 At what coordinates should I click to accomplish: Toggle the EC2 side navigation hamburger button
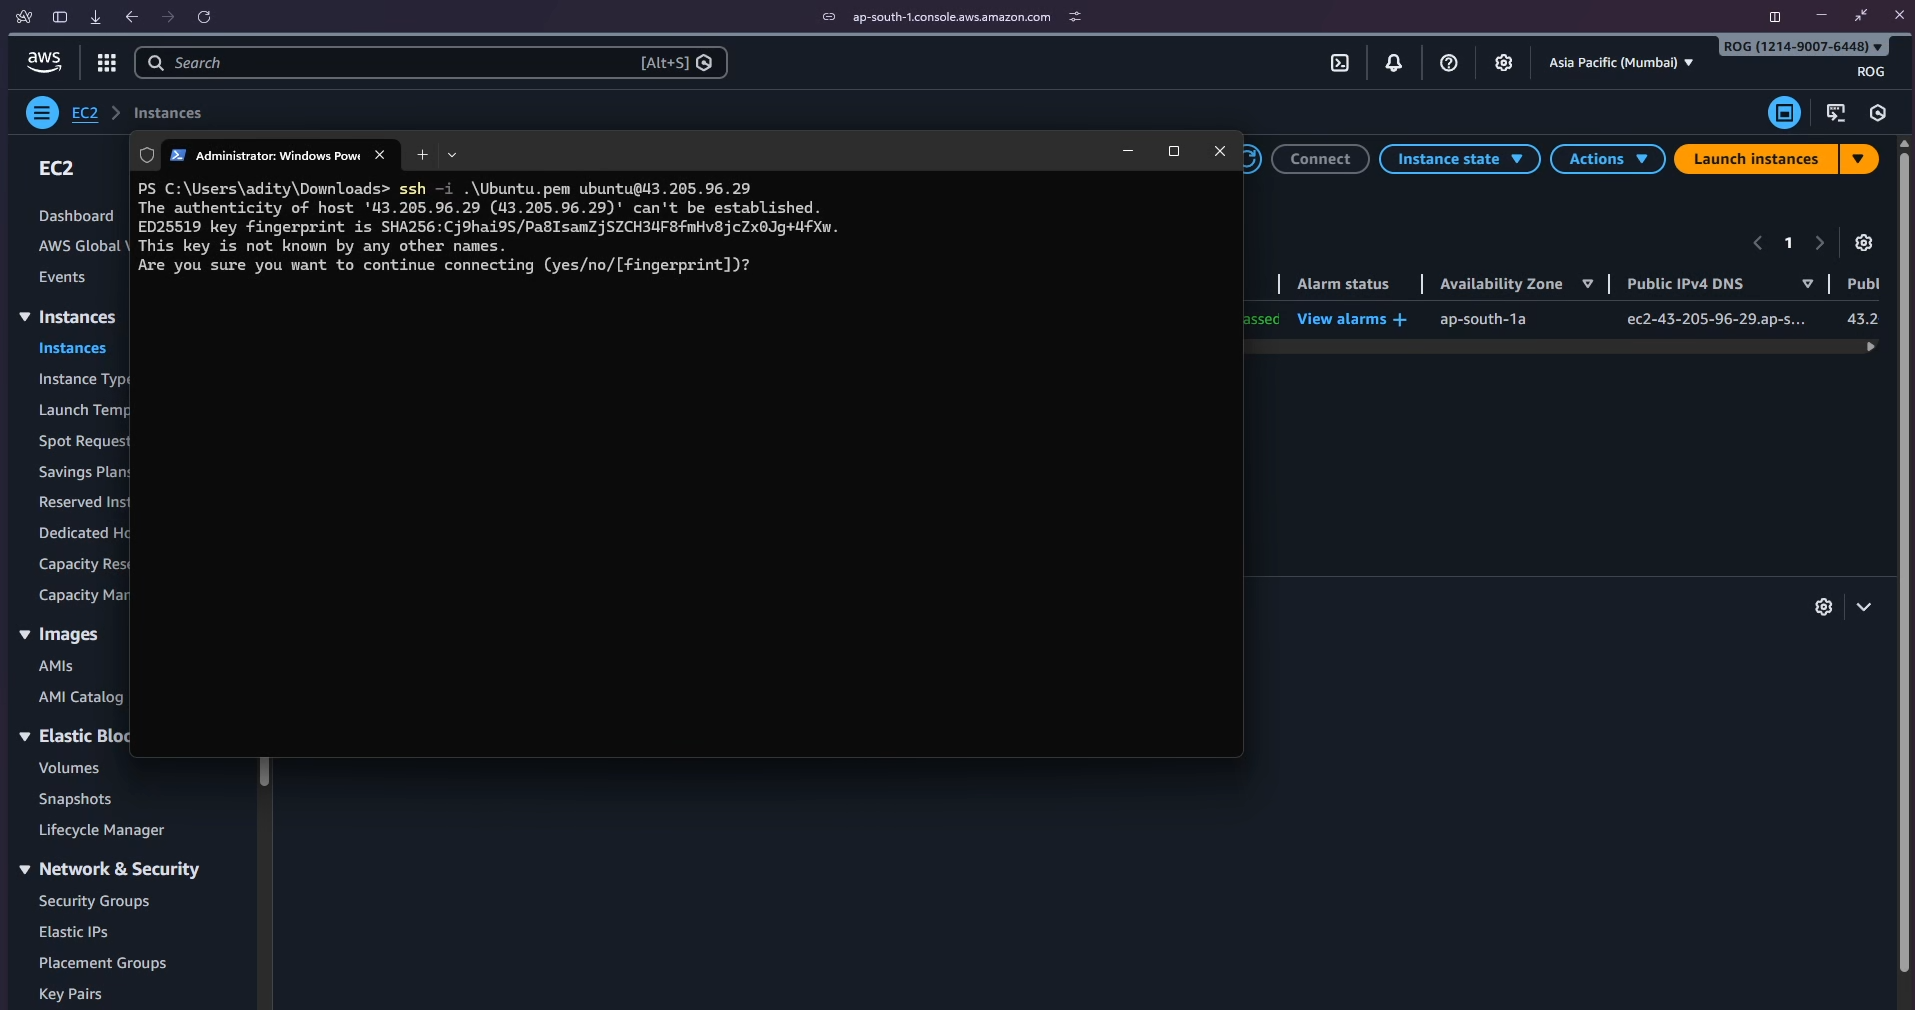(42, 113)
